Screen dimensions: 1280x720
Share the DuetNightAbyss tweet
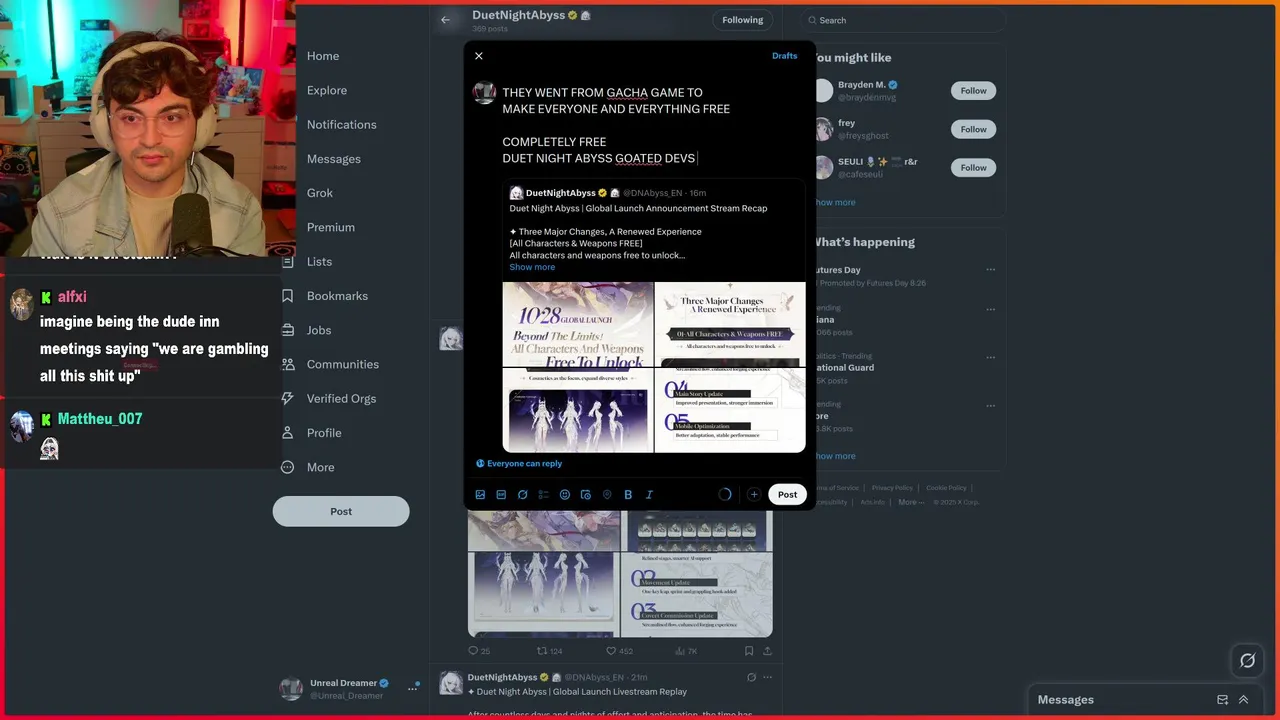click(768, 651)
